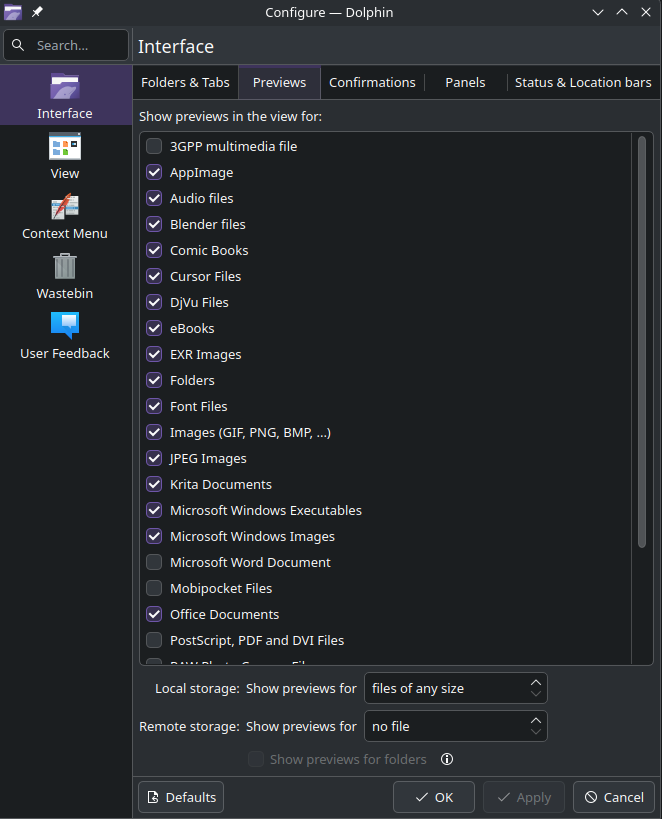
Task: Enable 3GPP multimedia file previews
Action: tap(154, 146)
